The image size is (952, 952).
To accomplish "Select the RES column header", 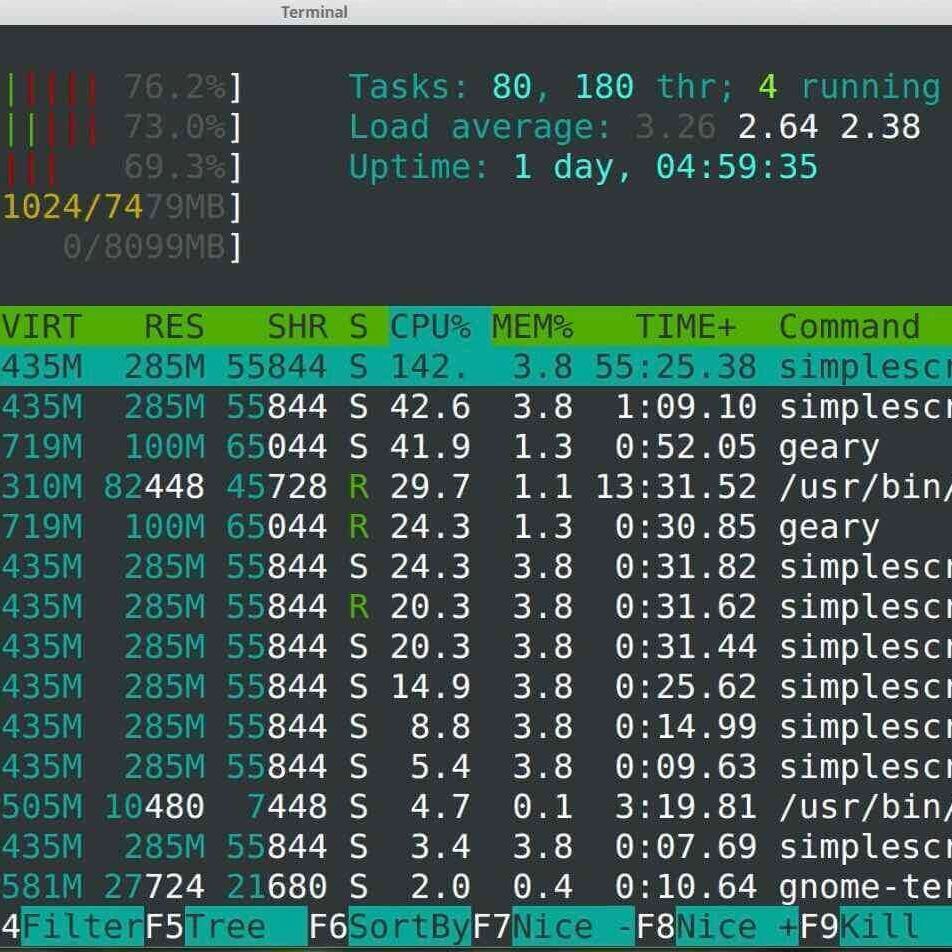I will 174,327.
